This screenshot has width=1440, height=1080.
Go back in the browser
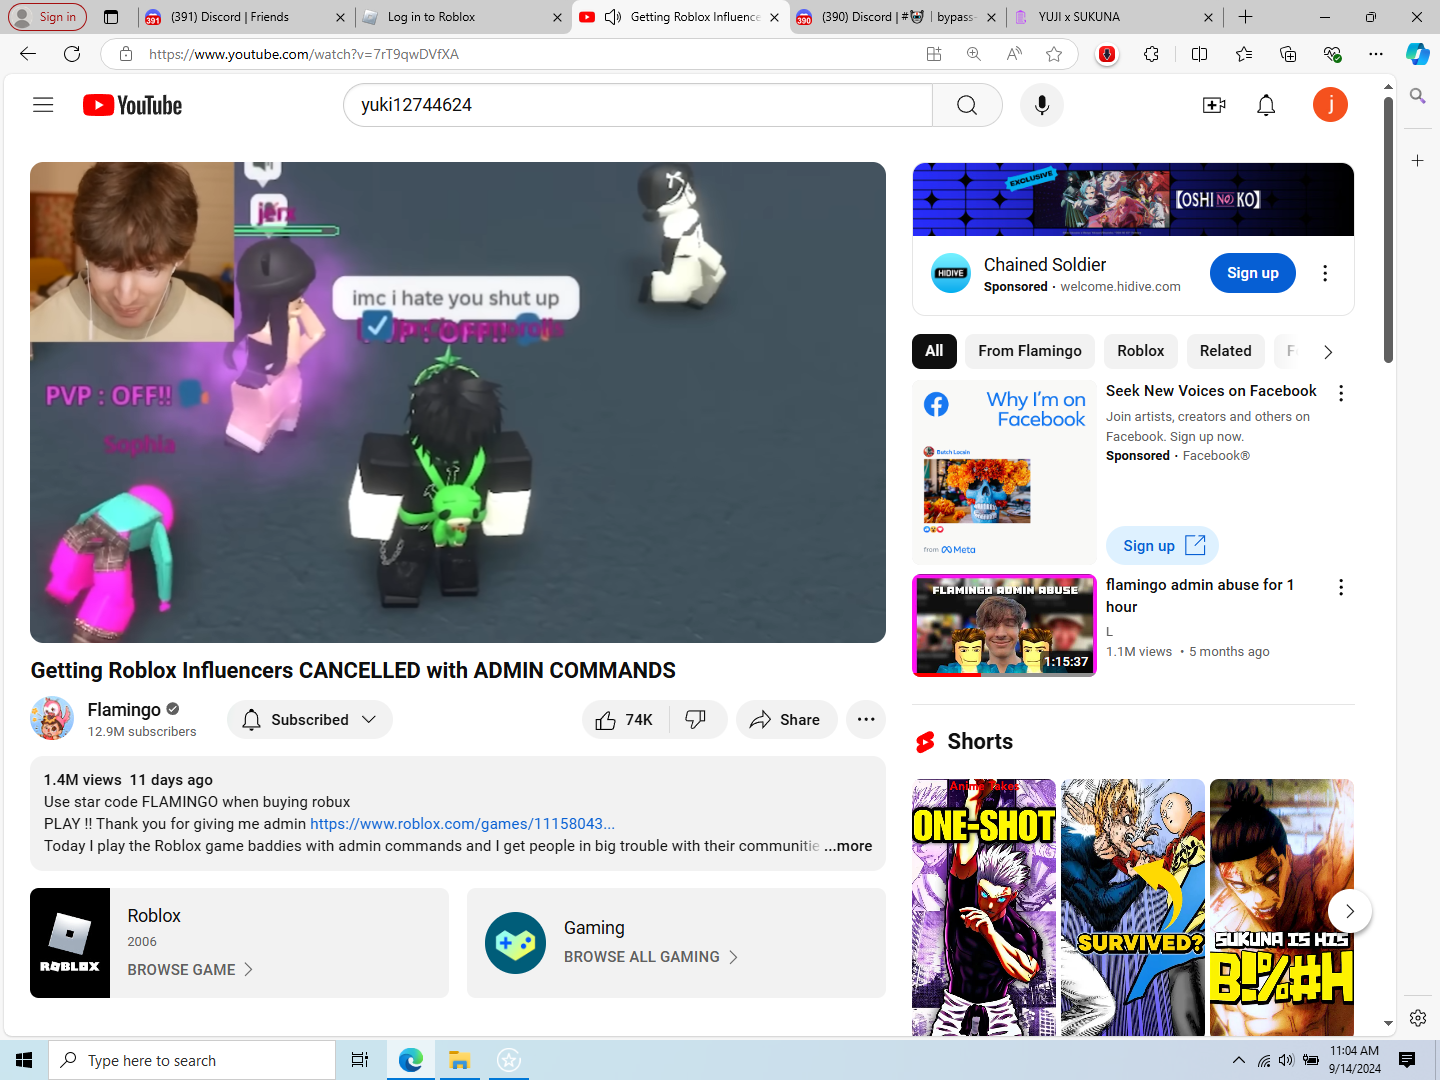pyautogui.click(x=28, y=54)
